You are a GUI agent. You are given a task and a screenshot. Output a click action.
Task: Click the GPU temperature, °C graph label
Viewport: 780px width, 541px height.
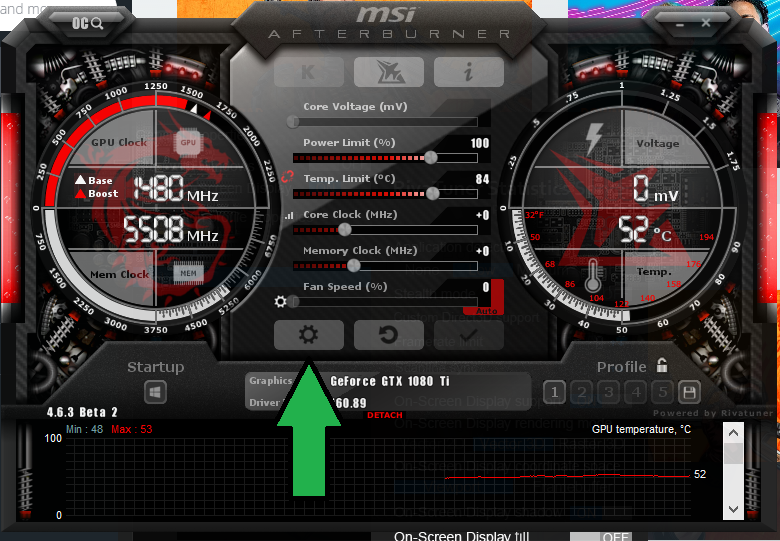point(641,430)
